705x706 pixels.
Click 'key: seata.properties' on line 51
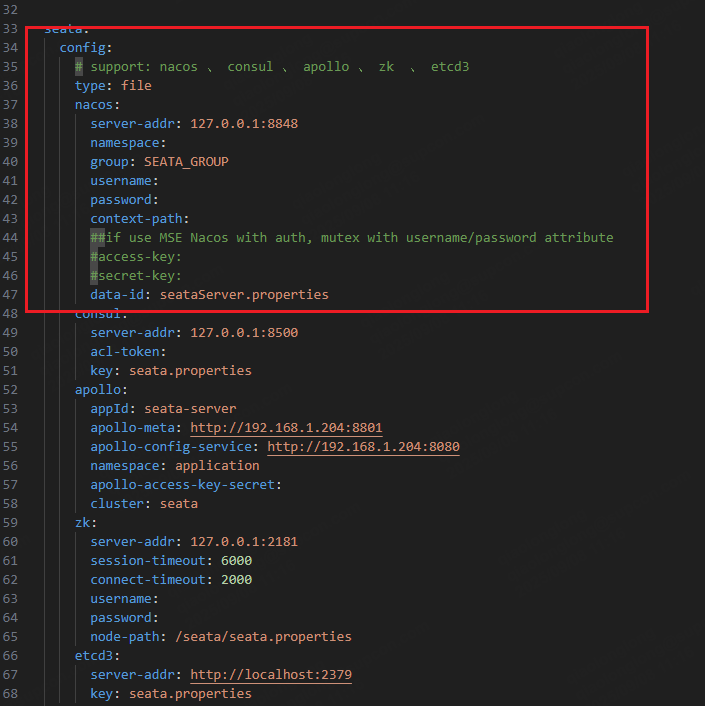(x=171, y=371)
